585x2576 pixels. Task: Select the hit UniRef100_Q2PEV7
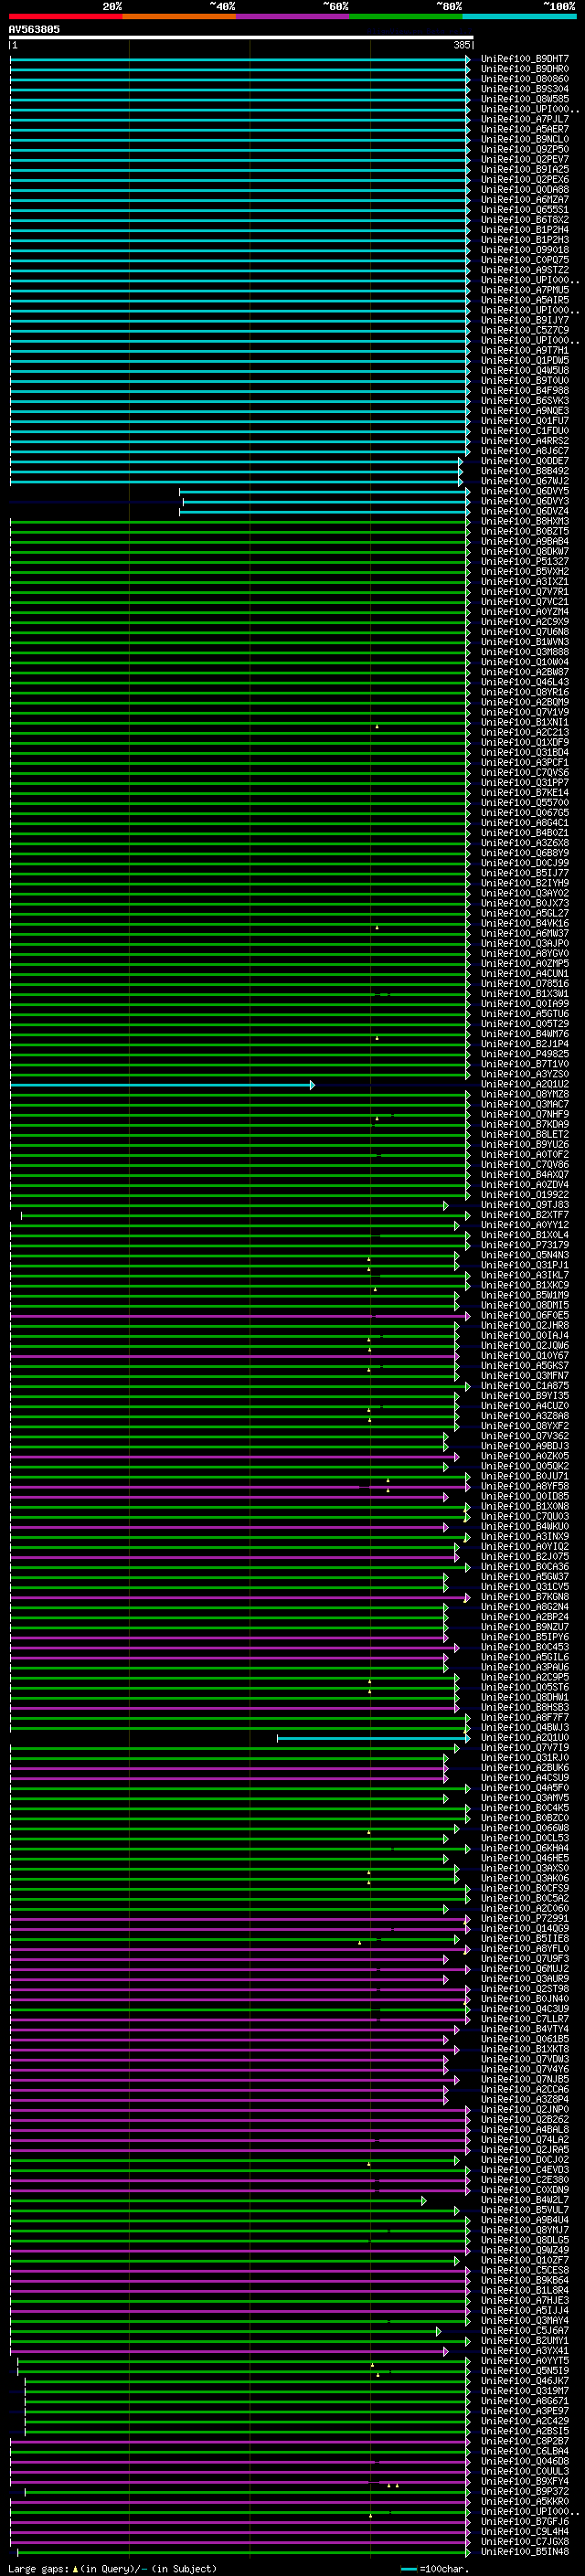pos(525,160)
